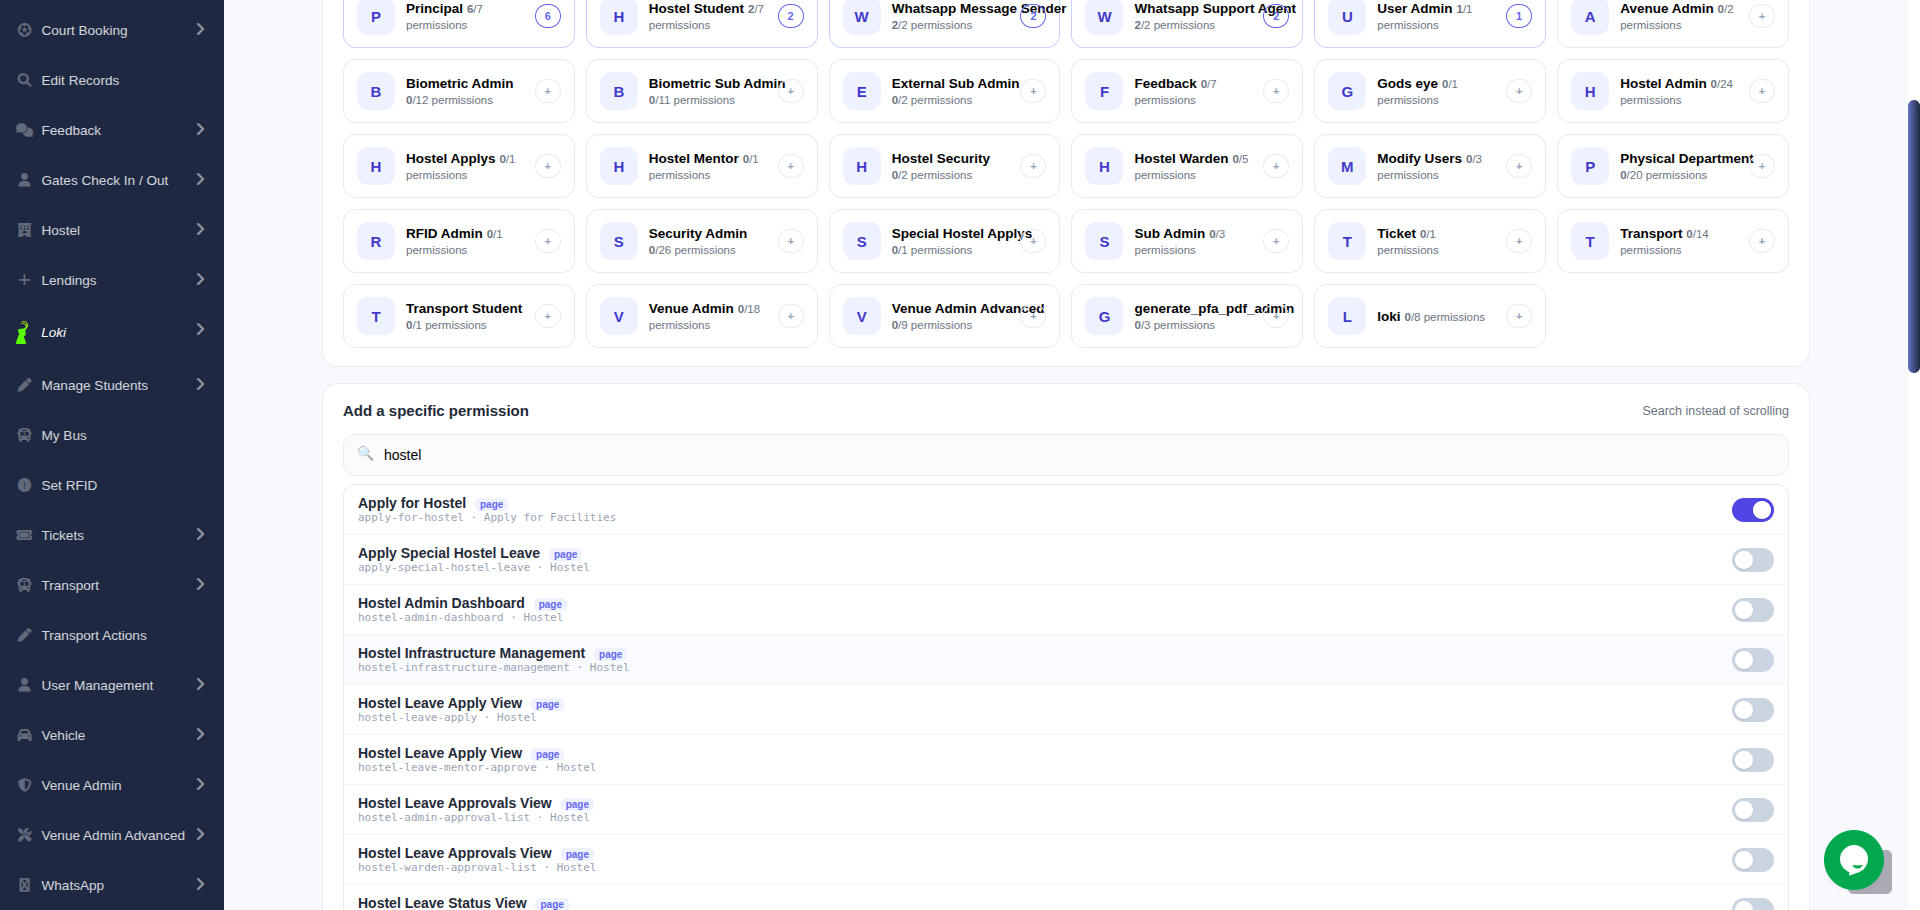Enable the Hostel Admin Dashboard toggle

(x=1753, y=610)
